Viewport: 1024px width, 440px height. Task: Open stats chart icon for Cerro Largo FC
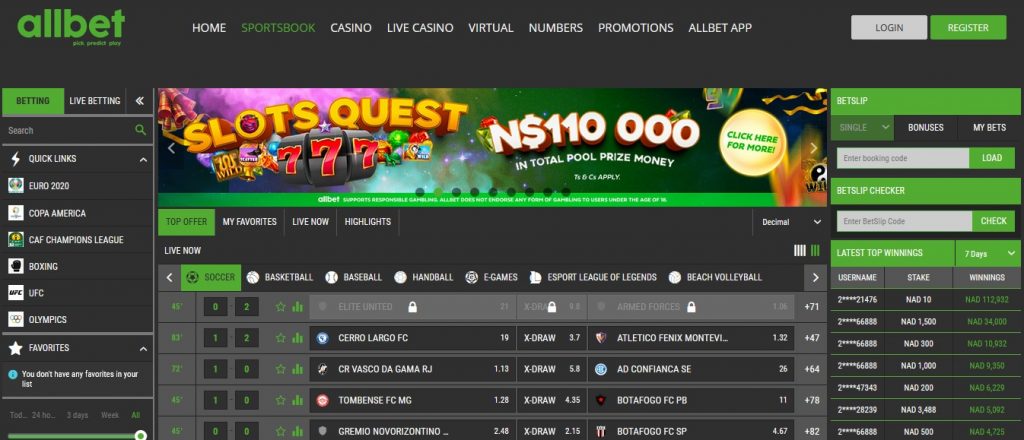298,338
